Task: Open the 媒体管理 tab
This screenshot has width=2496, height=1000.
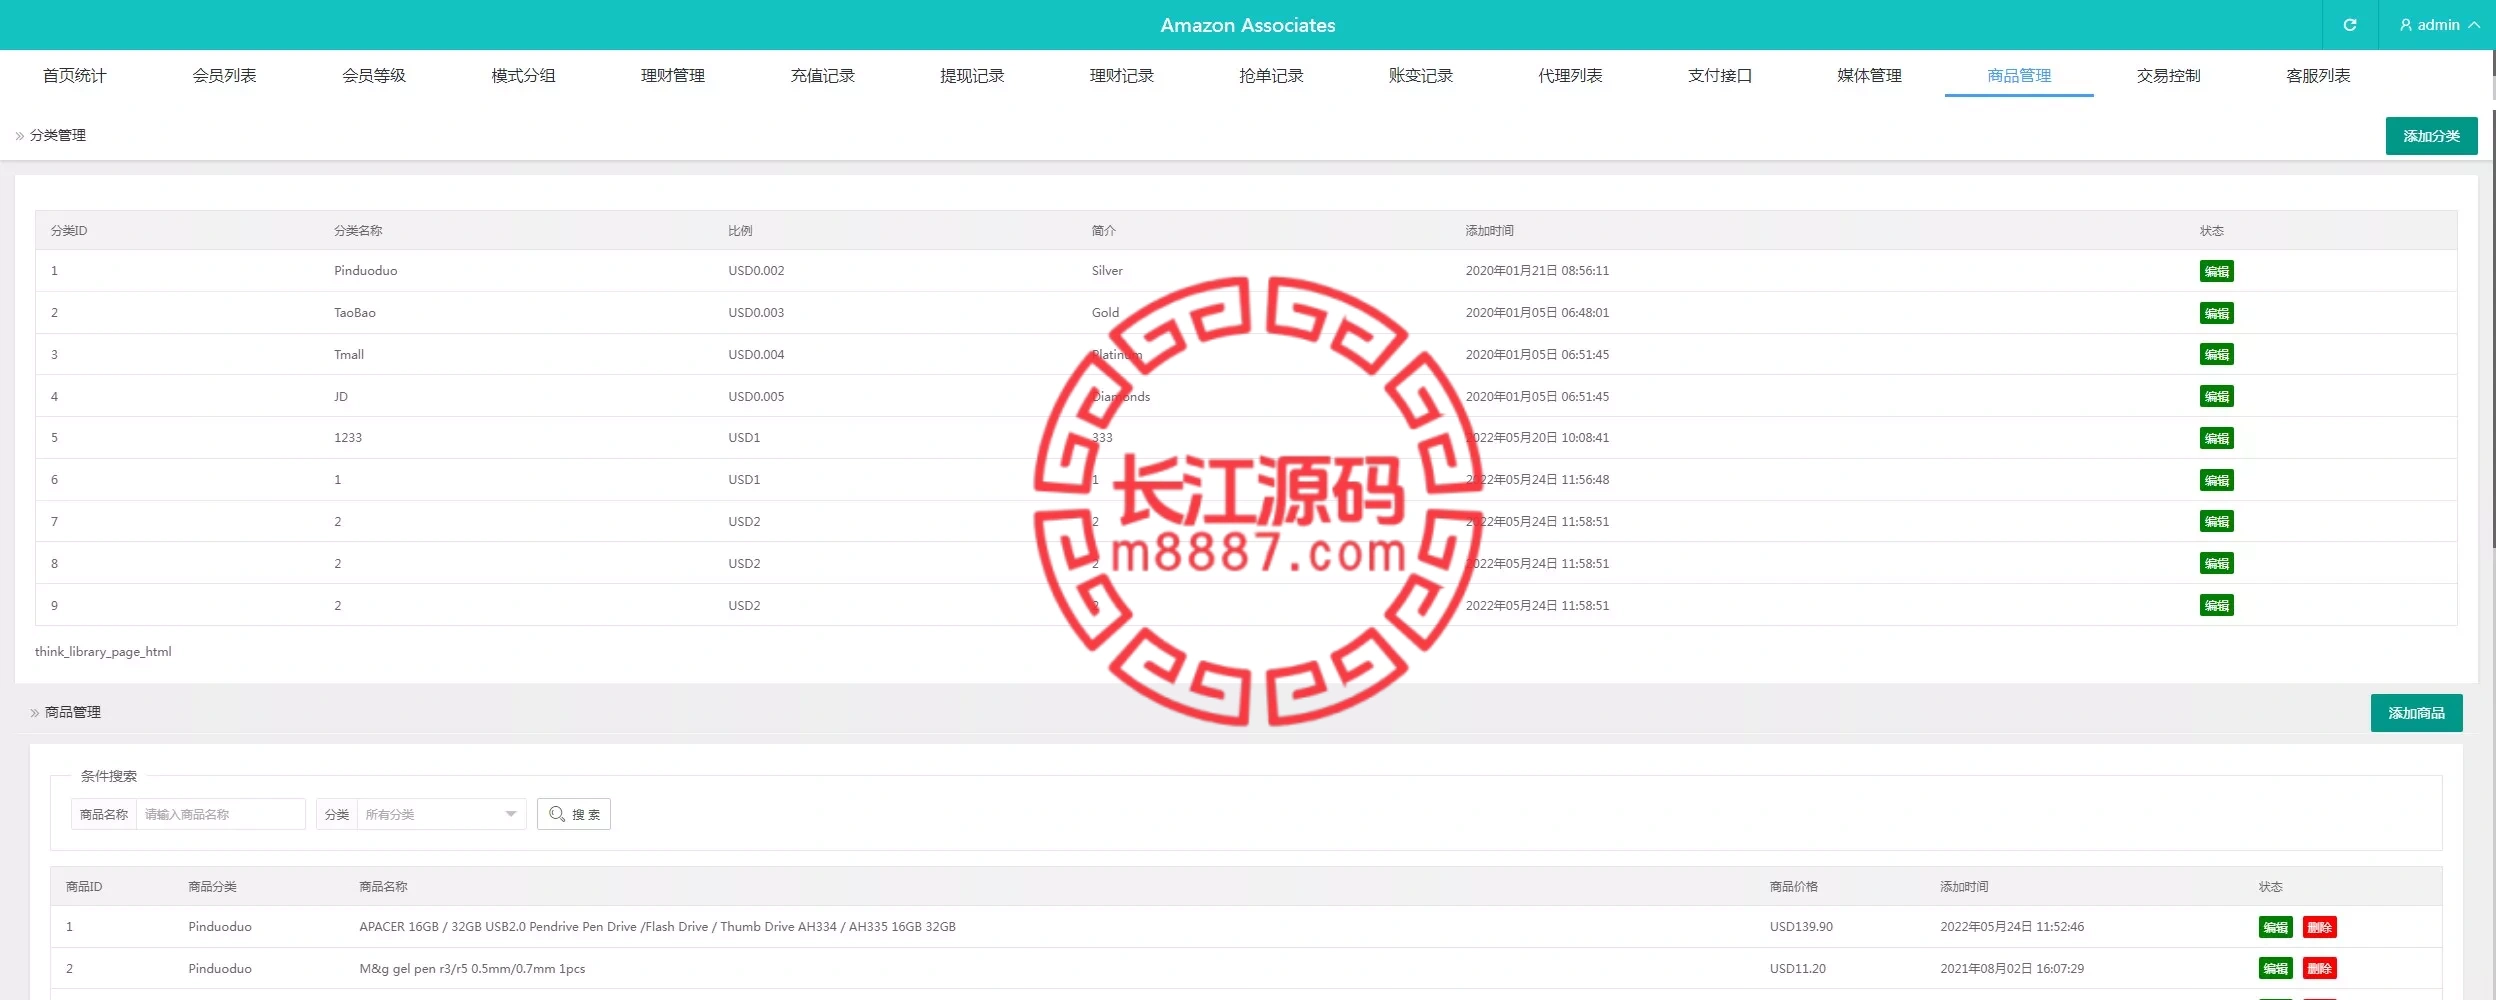Action: [1870, 76]
